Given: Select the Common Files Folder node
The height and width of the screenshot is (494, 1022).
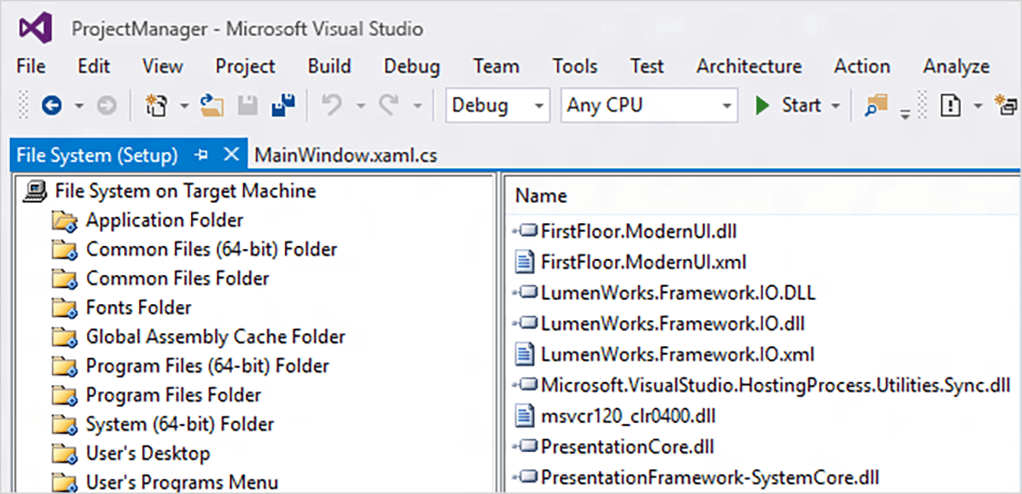Looking at the screenshot, I should tap(177, 279).
